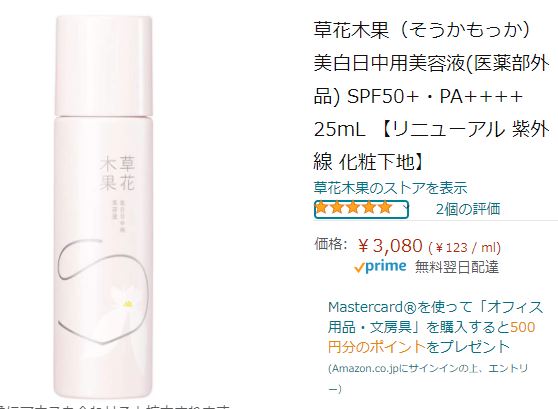Click the 無料翌日配達 delivery text
The width and height of the screenshot is (558, 409).
click(x=457, y=267)
